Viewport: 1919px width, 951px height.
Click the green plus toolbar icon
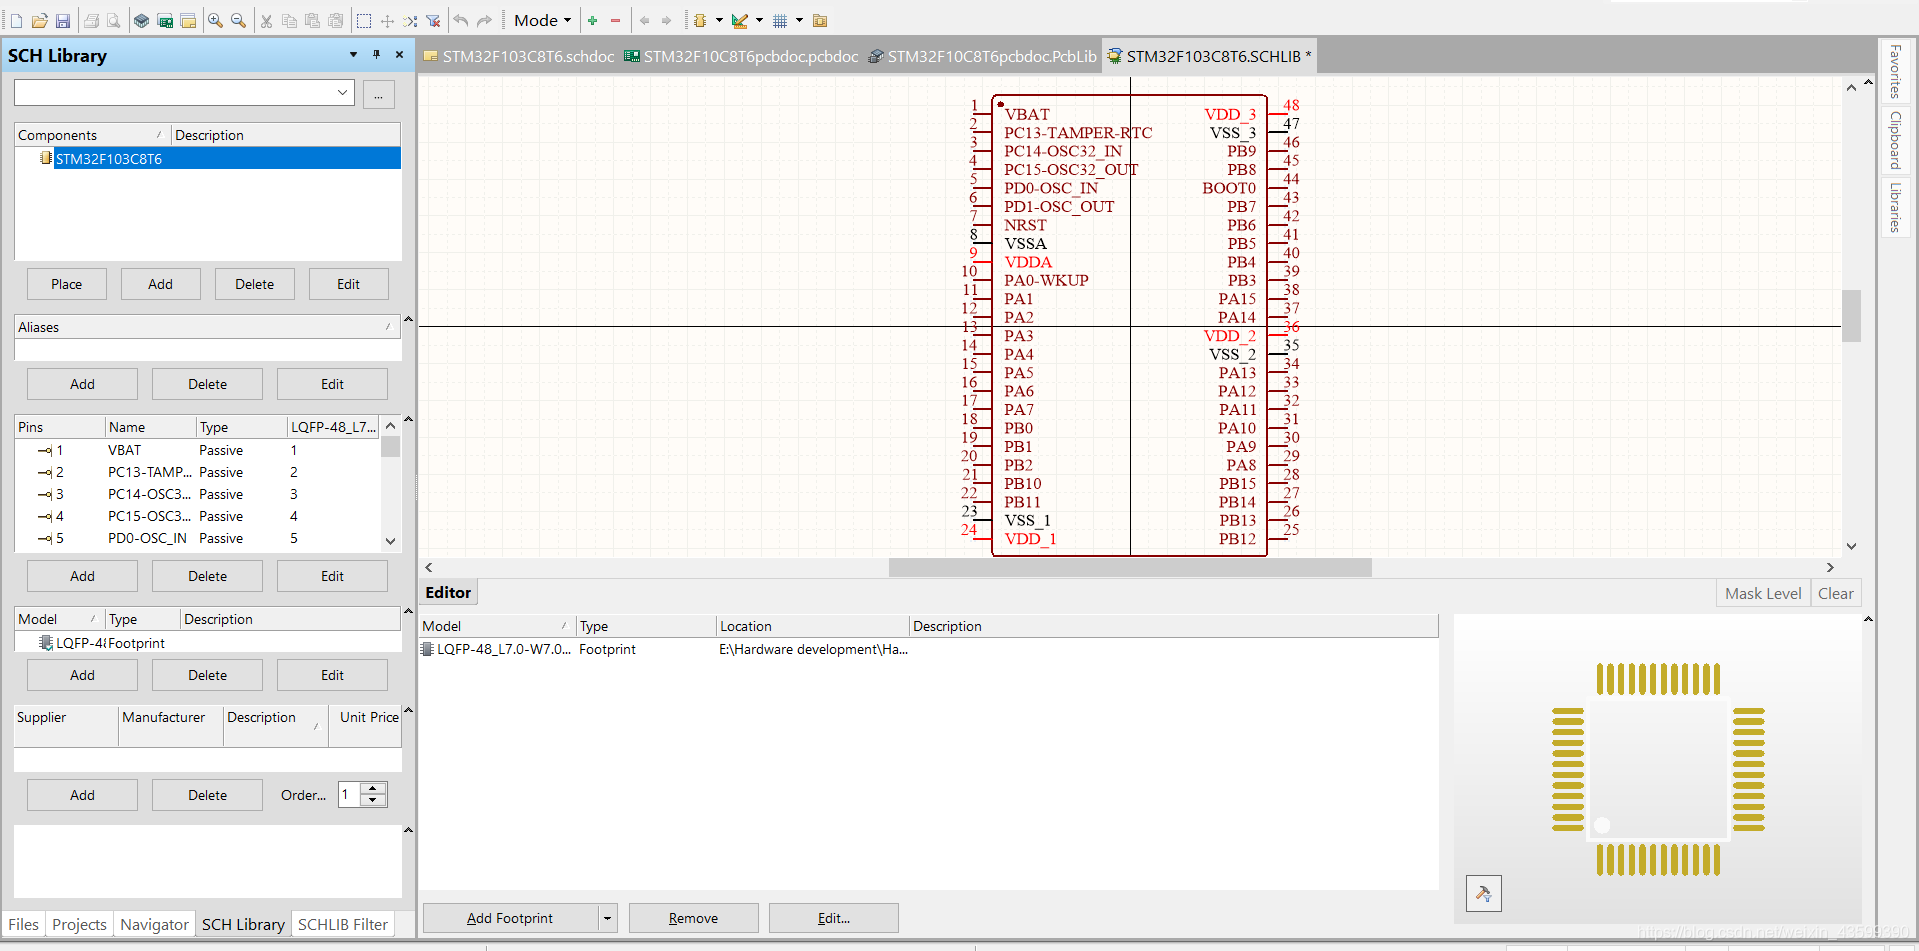pos(593,21)
